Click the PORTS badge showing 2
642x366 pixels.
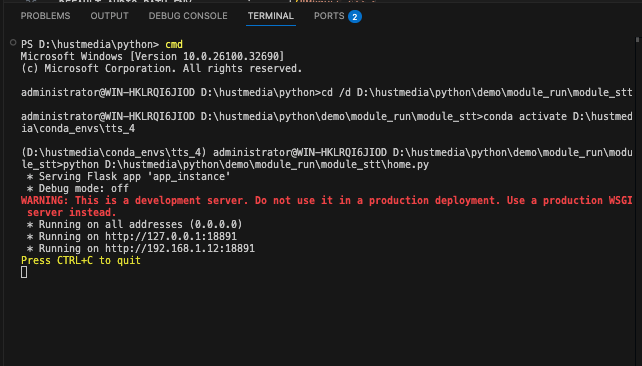[355, 17]
